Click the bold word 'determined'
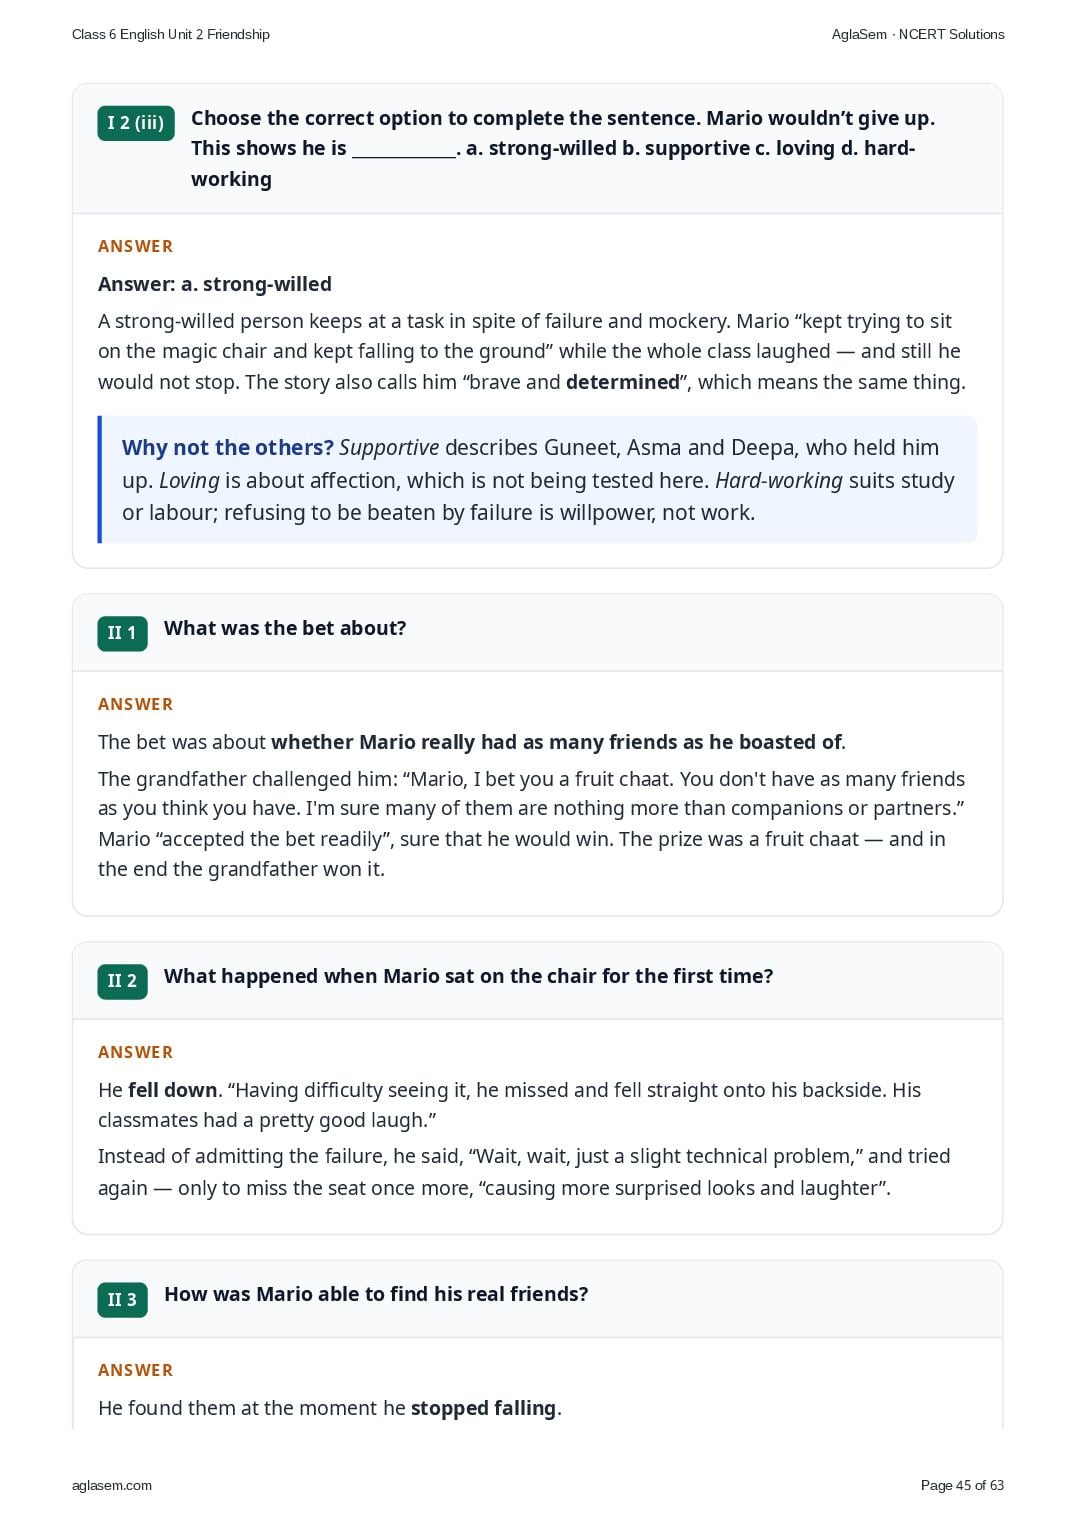 point(623,382)
